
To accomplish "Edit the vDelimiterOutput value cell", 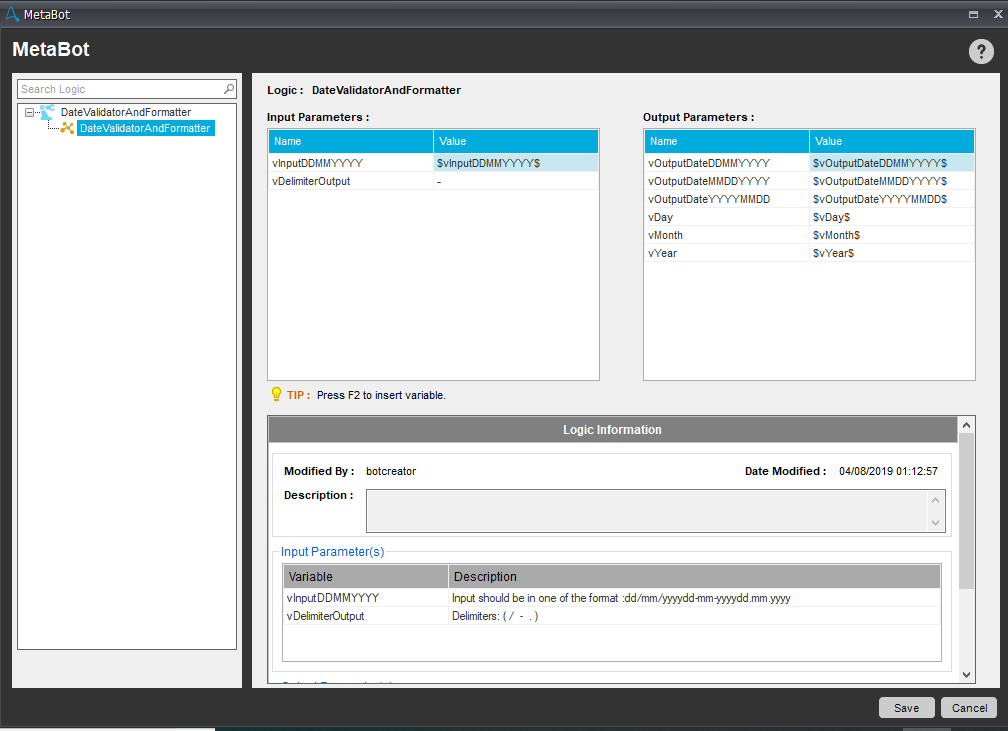I will [515, 181].
